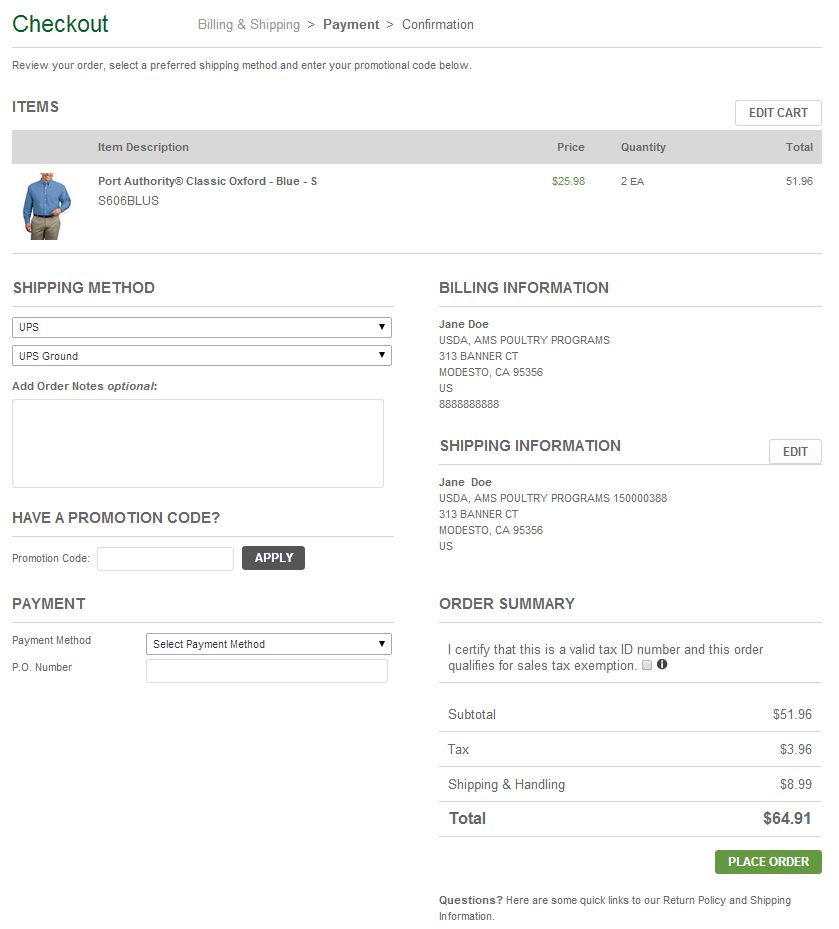The height and width of the screenshot is (929, 839).
Task: Click the Add Order Notes text area
Action: pyautogui.click(x=198, y=443)
